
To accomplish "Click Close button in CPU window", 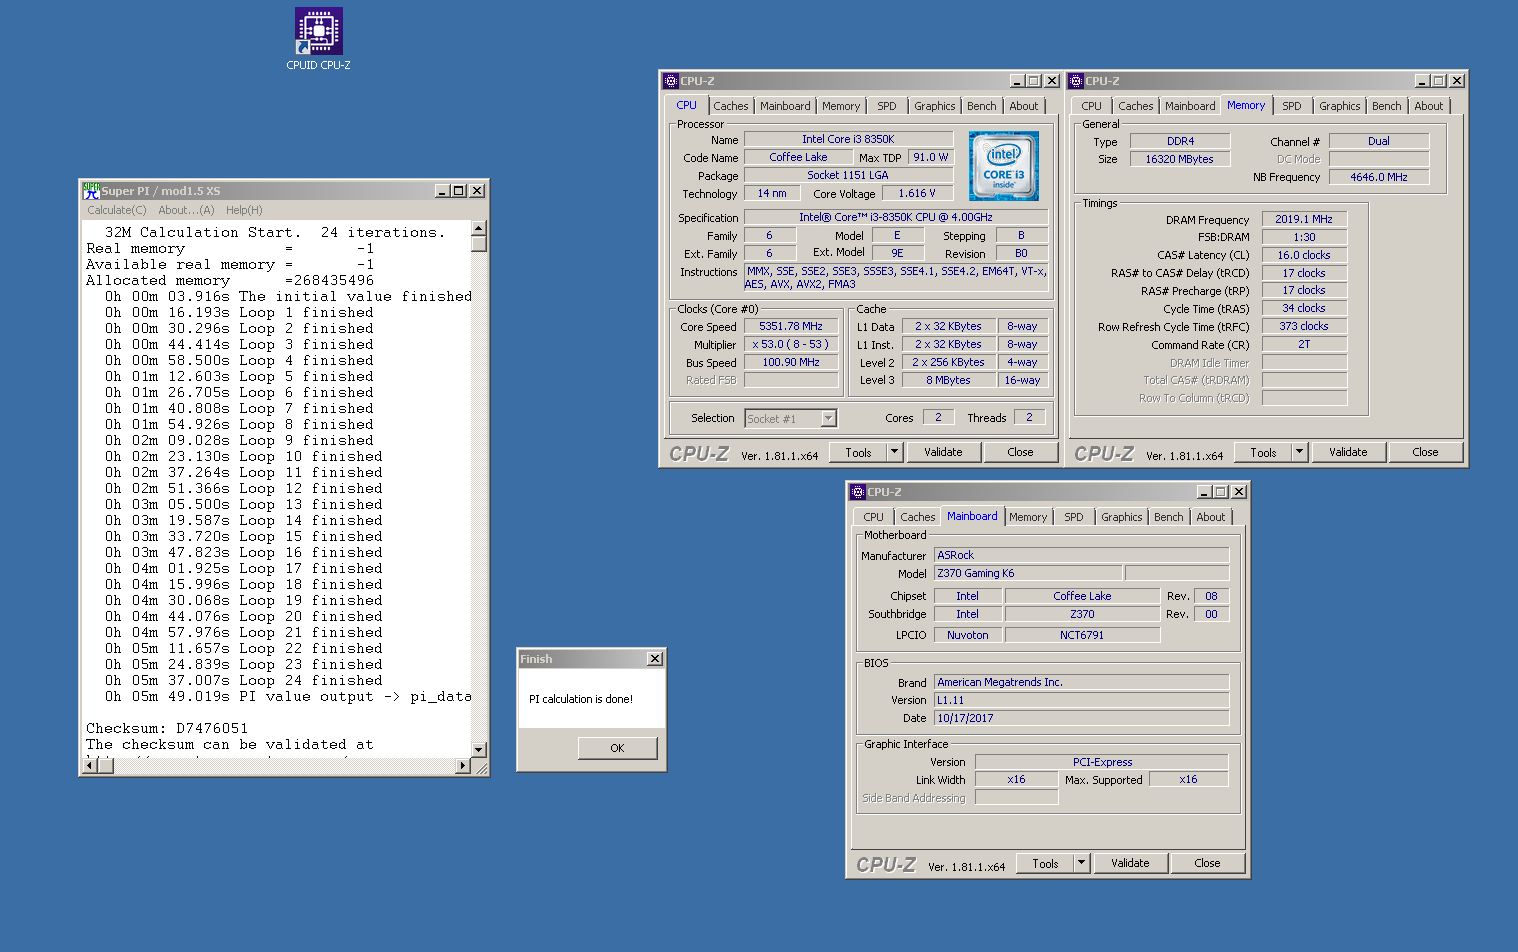I will coord(1020,452).
